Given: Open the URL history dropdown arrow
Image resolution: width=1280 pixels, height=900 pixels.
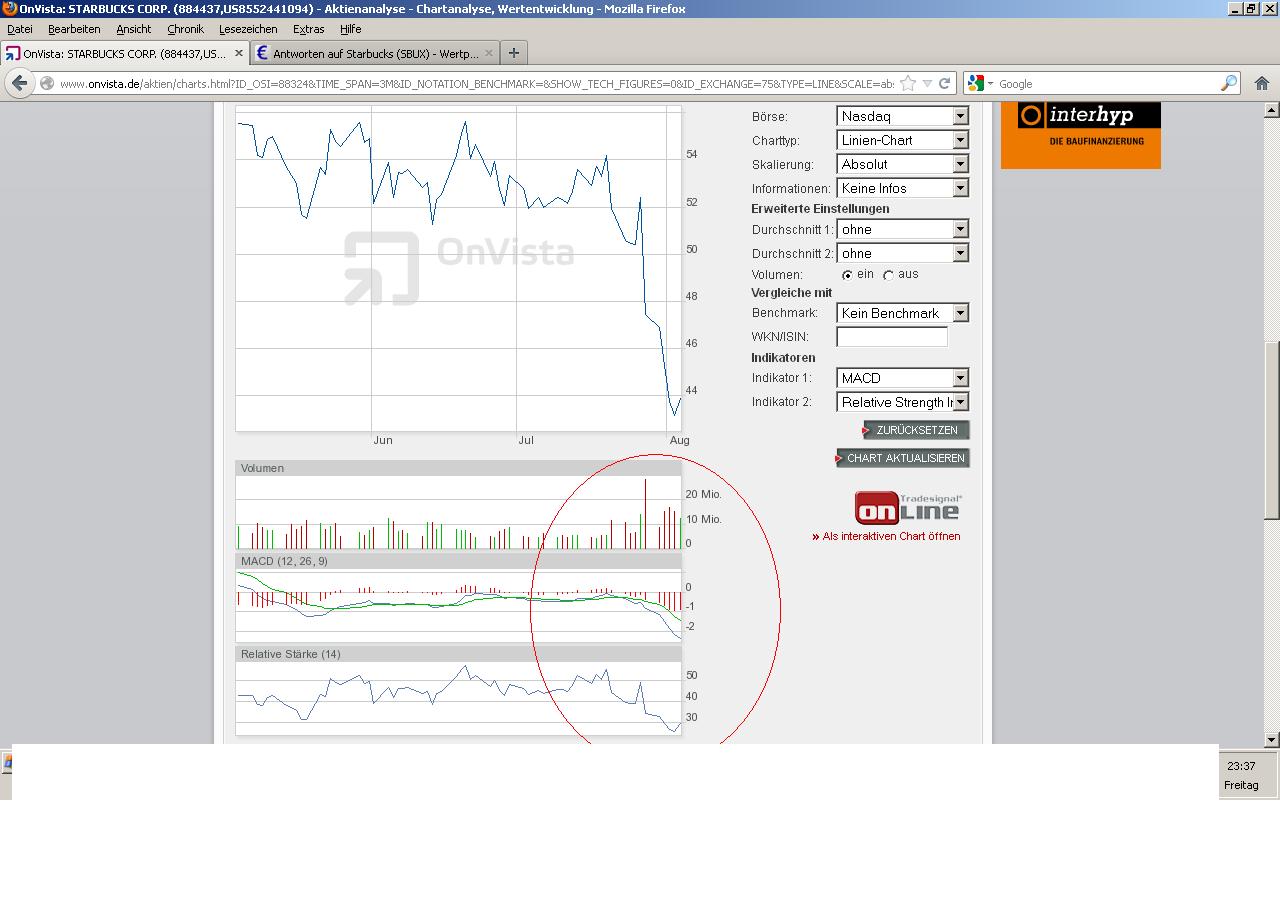Looking at the screenshot, I should [927, 84].
